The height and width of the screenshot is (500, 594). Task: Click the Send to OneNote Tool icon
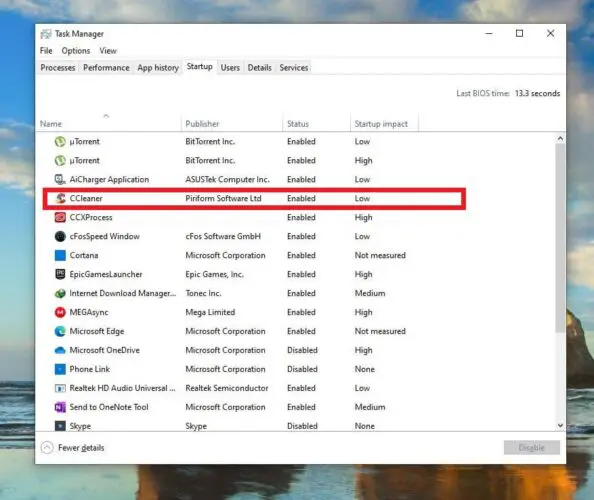pyautogui.click(x=60, y=407)
